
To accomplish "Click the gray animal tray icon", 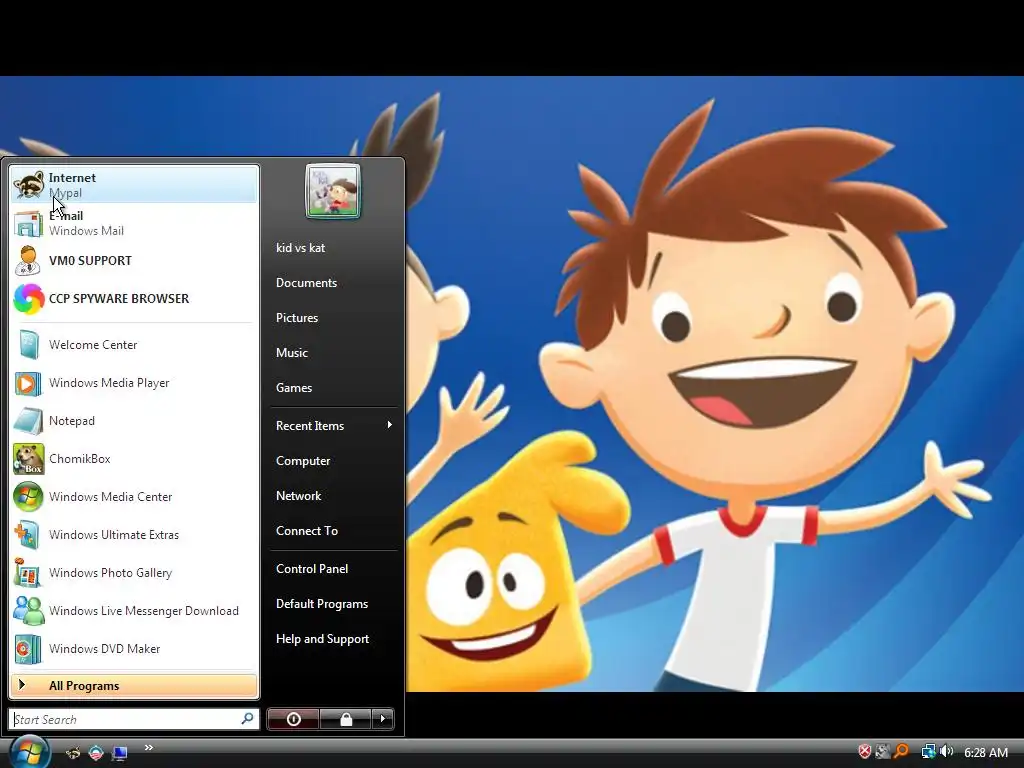I will [883, 752].
